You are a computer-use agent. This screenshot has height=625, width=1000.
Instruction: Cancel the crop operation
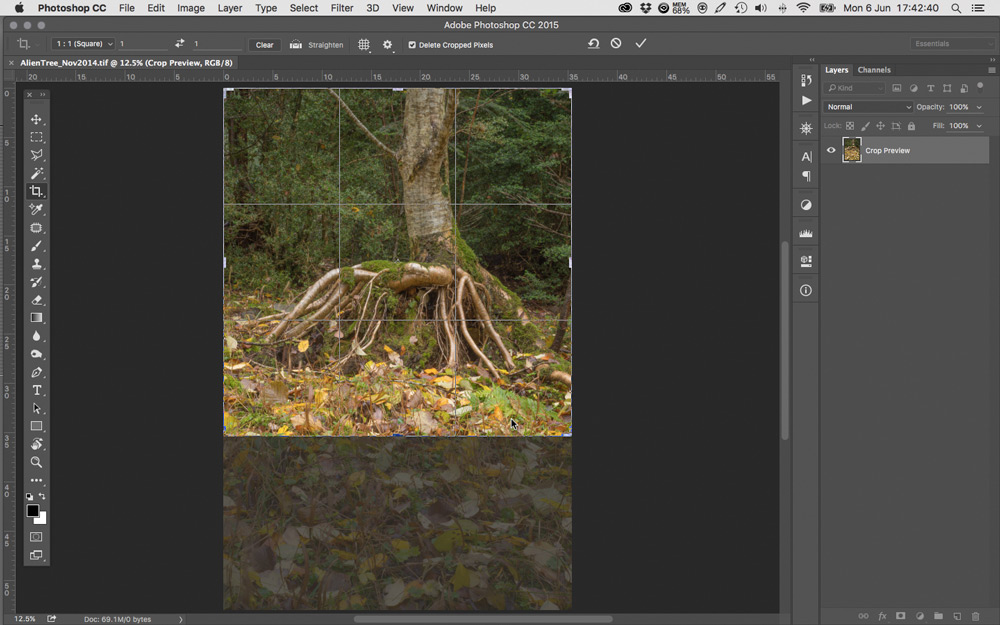[x=616, y=44]
